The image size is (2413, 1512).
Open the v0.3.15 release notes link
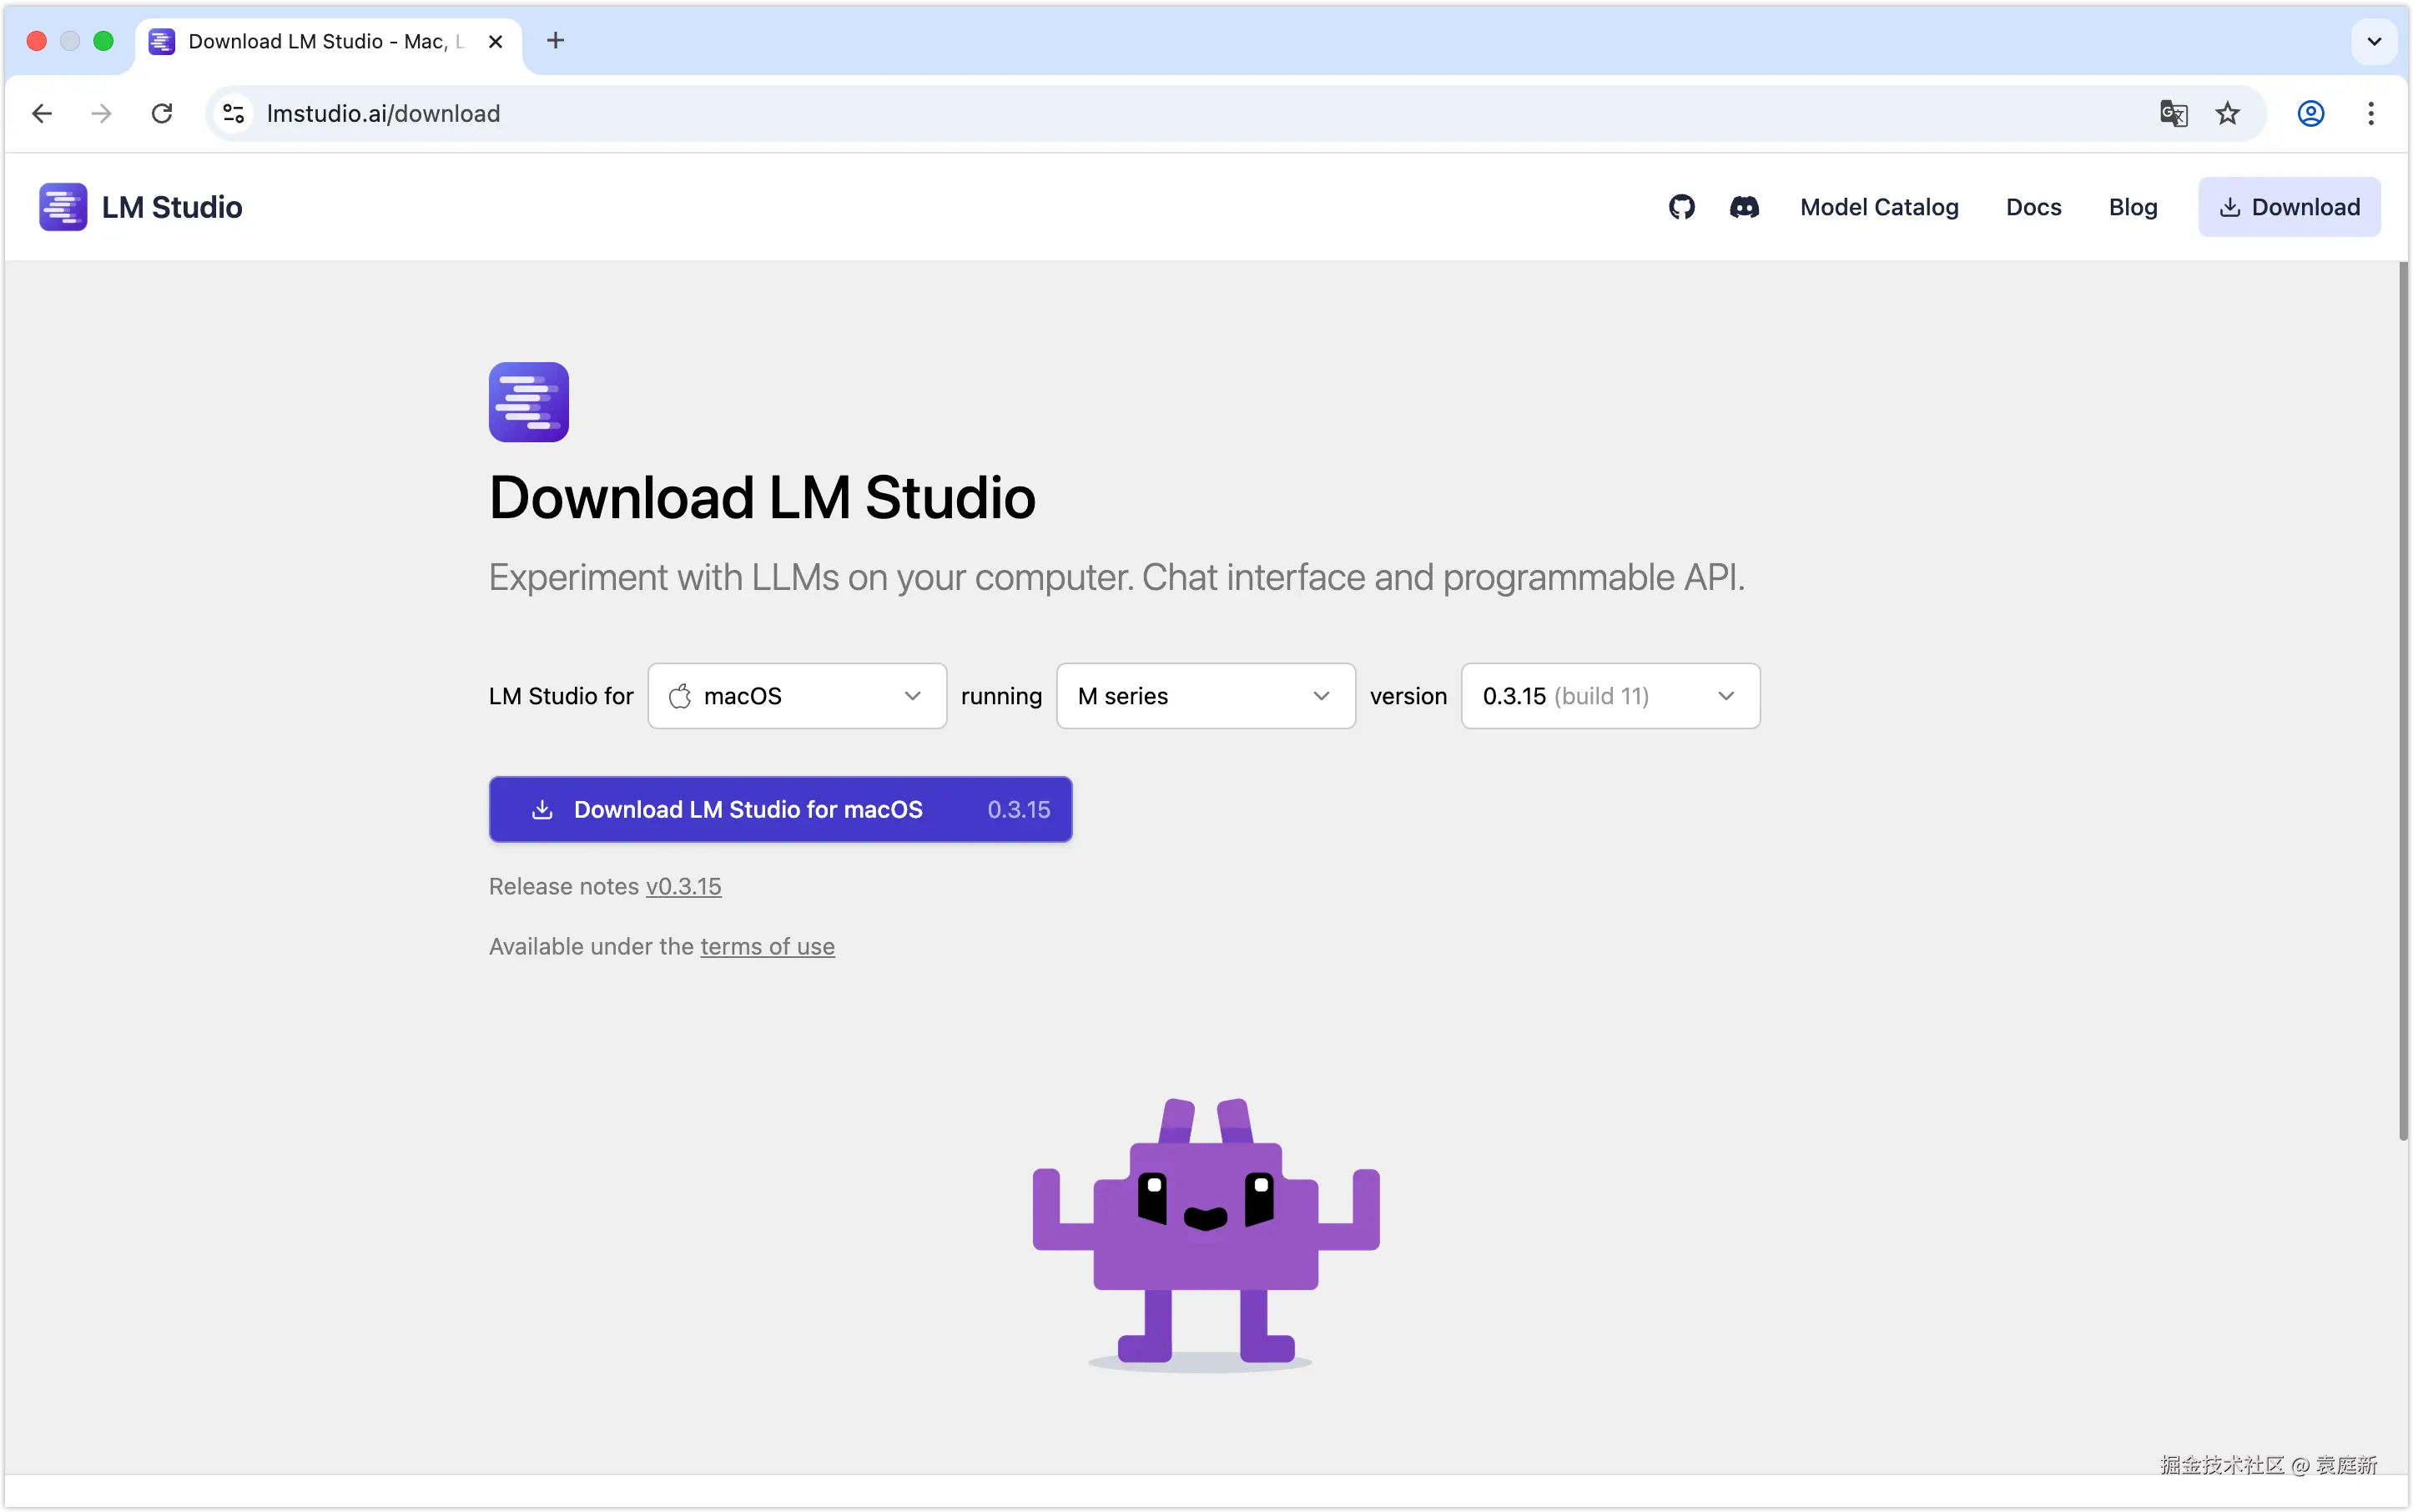pyautogui.click(x=683, y=886)
